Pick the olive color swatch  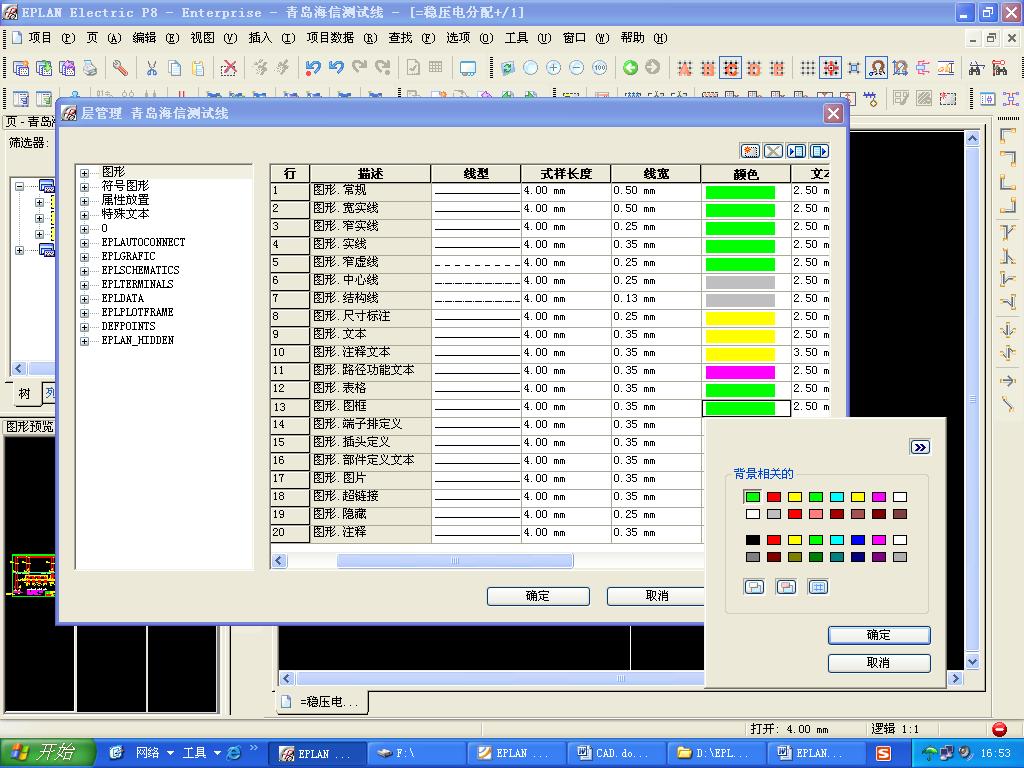tap(795, 557)
